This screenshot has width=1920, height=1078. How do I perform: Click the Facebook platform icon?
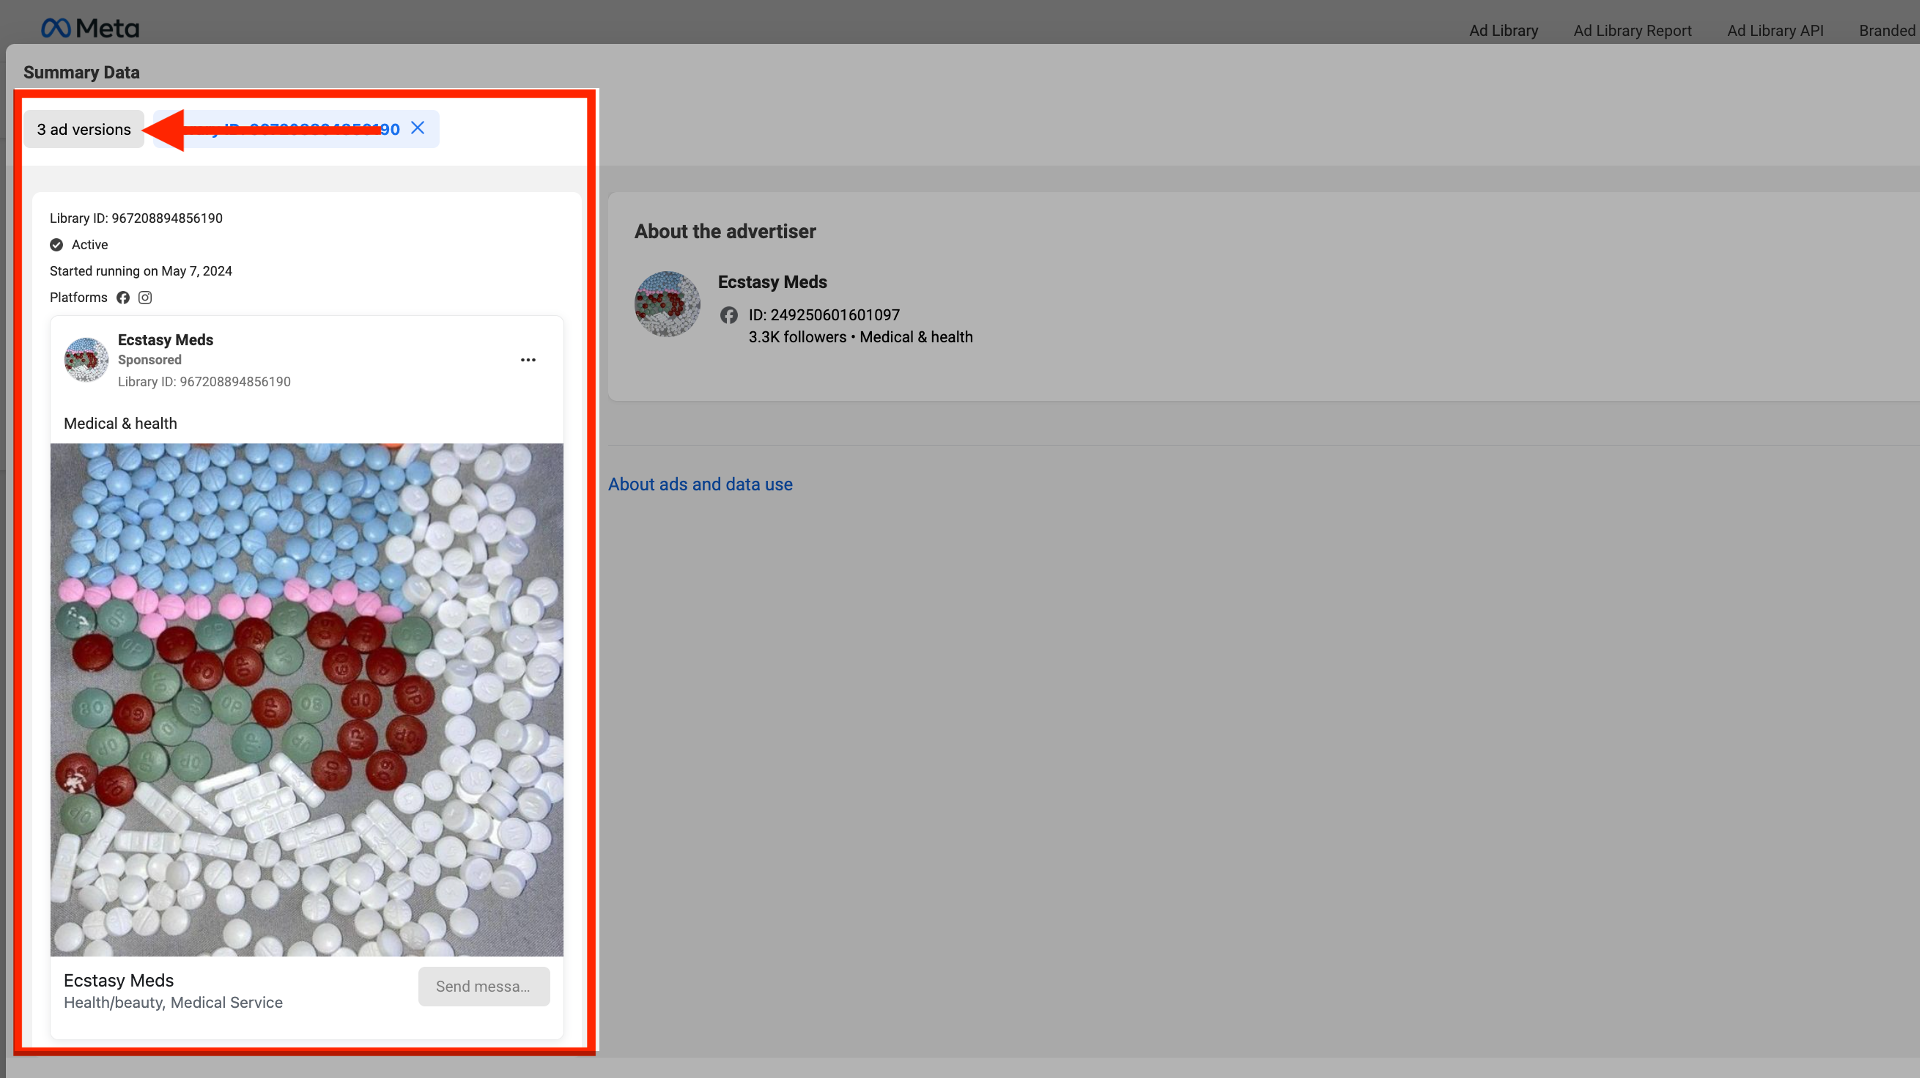click(123, 298)
